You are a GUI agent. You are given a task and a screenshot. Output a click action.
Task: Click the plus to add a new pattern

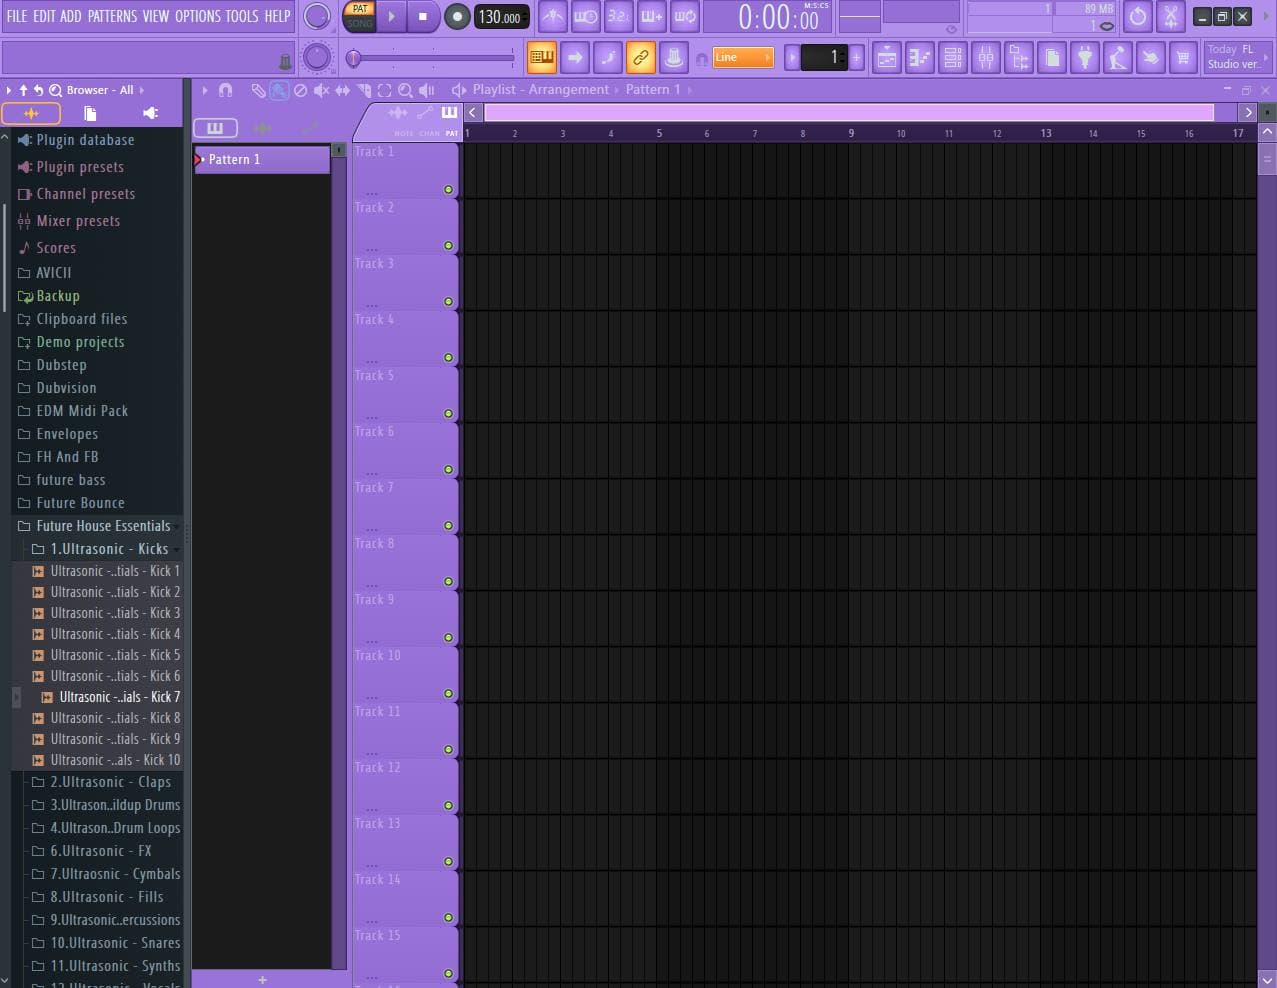click(262, 980)
